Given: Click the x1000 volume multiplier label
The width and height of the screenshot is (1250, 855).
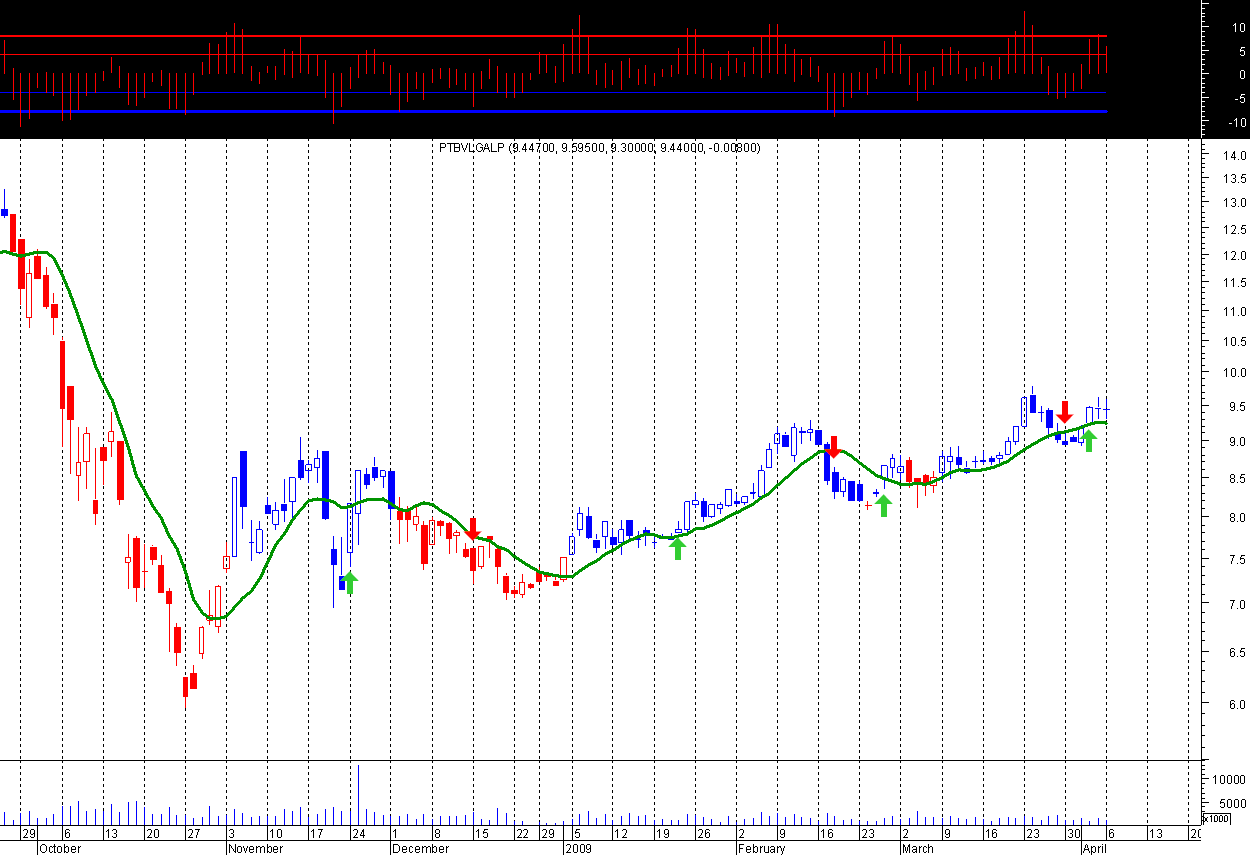Looking at the screenshot, I should coord(1216,818).
